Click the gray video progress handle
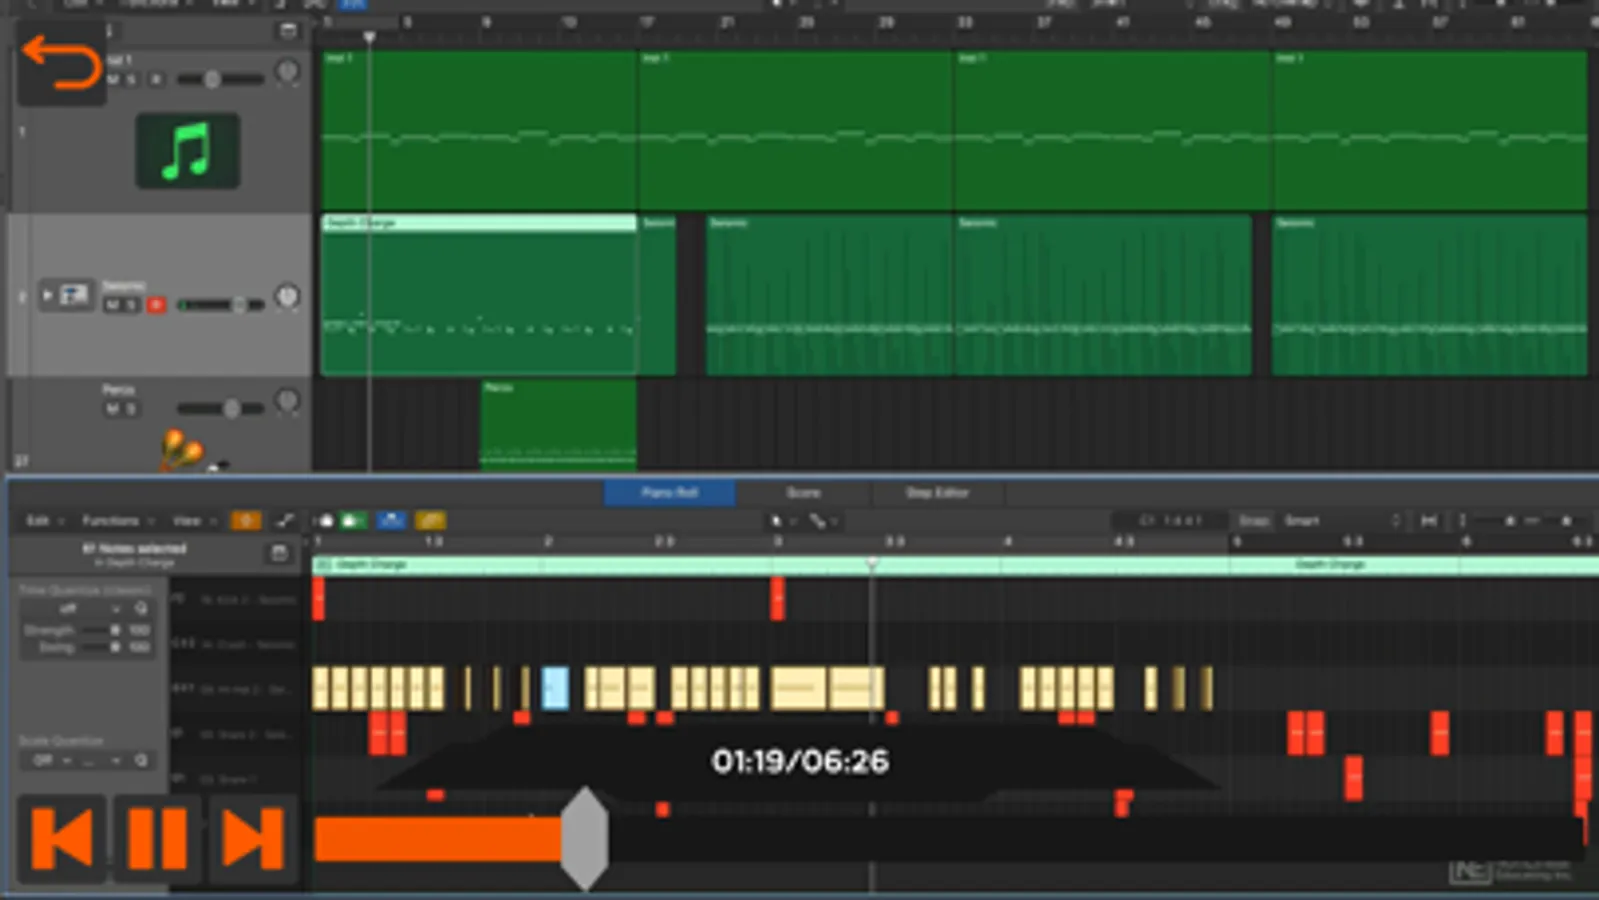Screen dimensions: 1599x900 tap(584, 838)
